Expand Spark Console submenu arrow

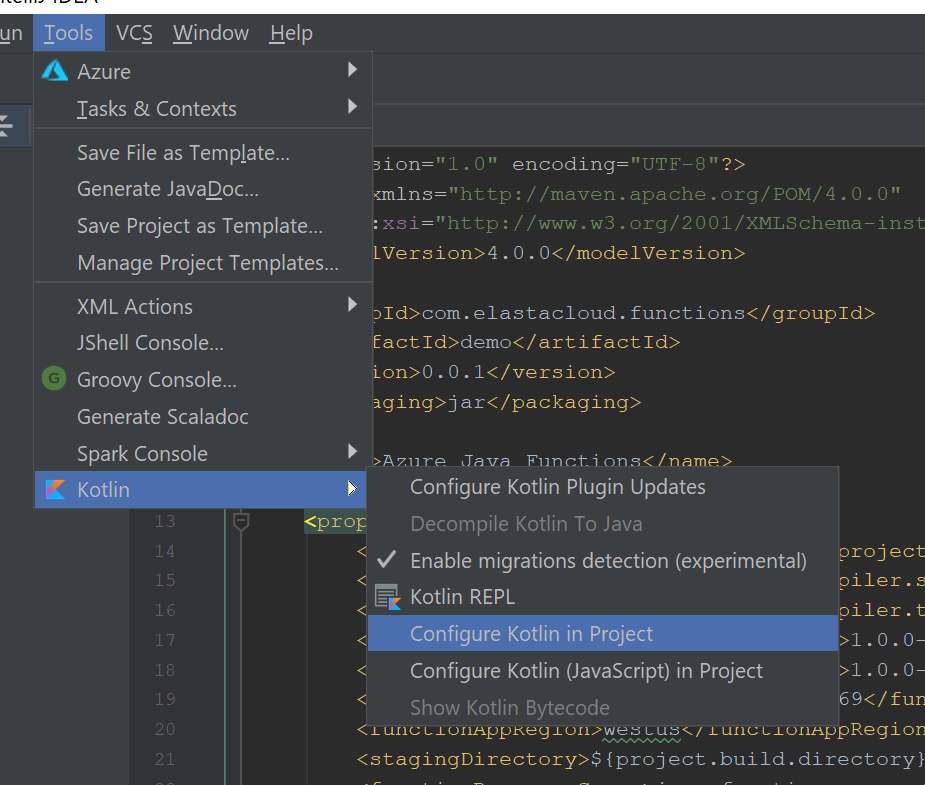(x=352, y=452)
